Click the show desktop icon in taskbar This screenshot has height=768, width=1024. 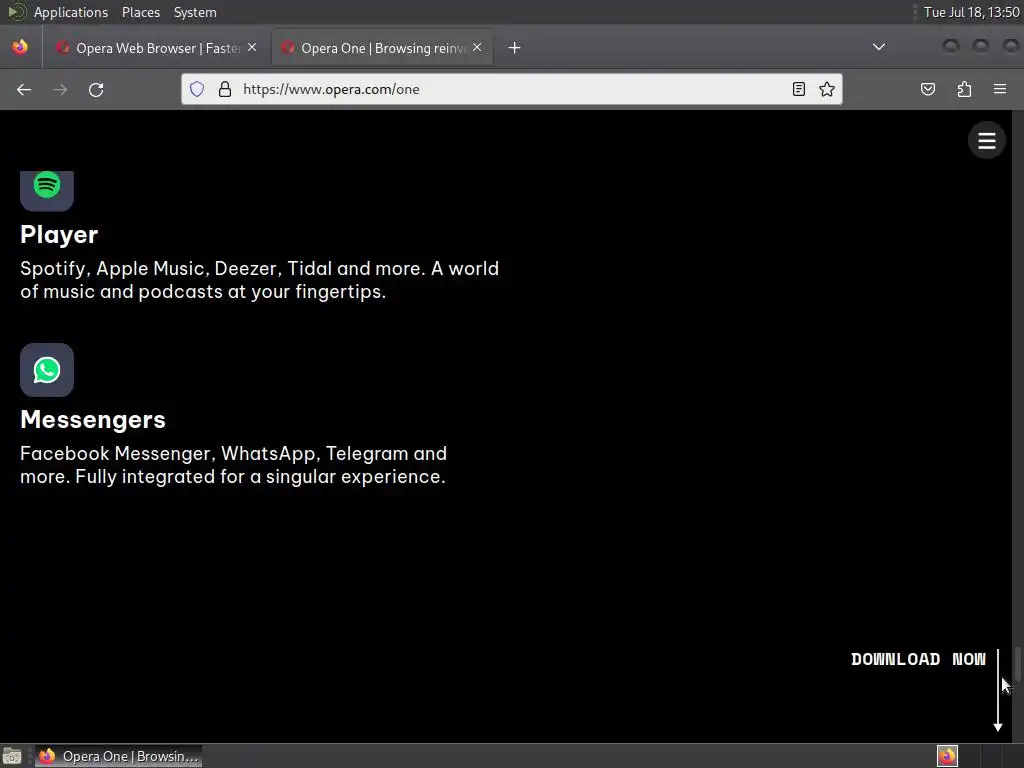pos(12,756)
